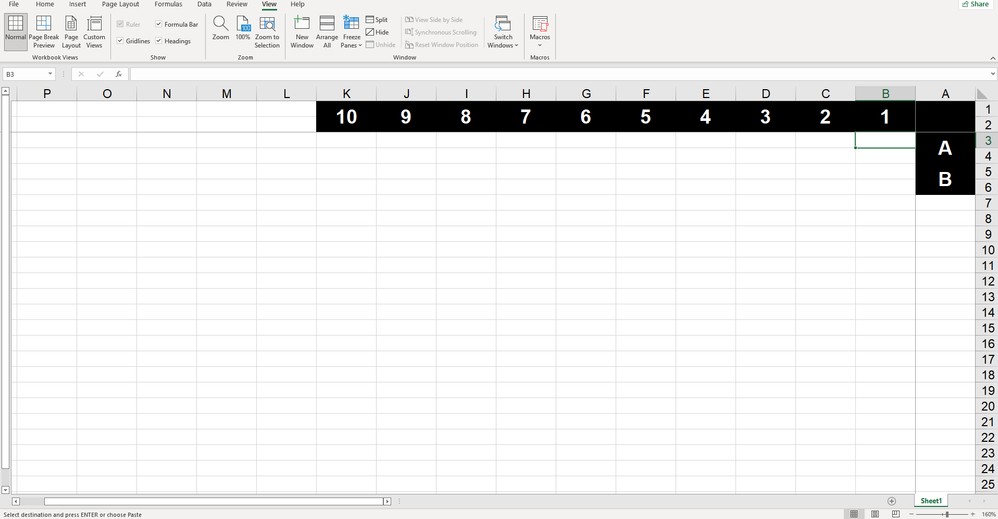
Task: Open the Switch Windows dropdown
Action: 503,31
